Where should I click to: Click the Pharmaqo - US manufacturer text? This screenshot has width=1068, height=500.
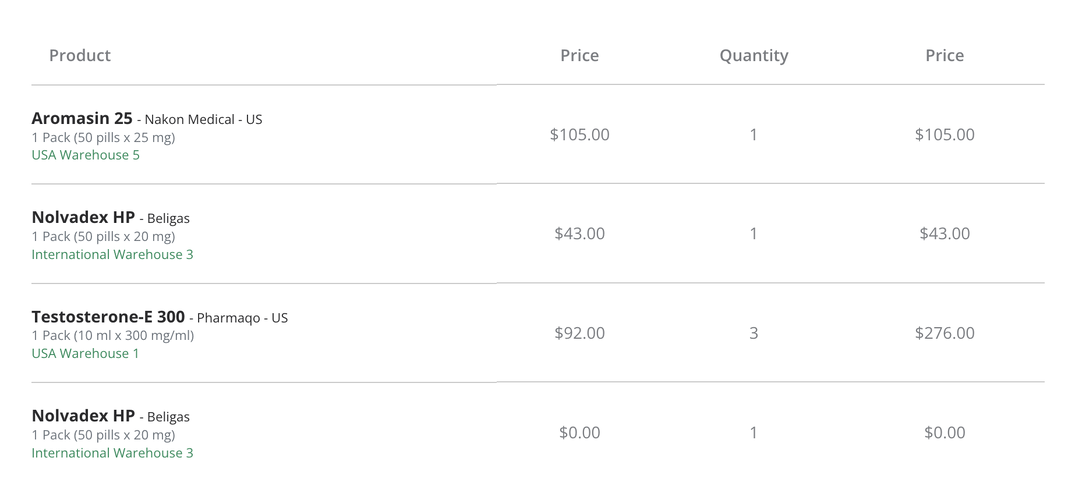[242, 318]
